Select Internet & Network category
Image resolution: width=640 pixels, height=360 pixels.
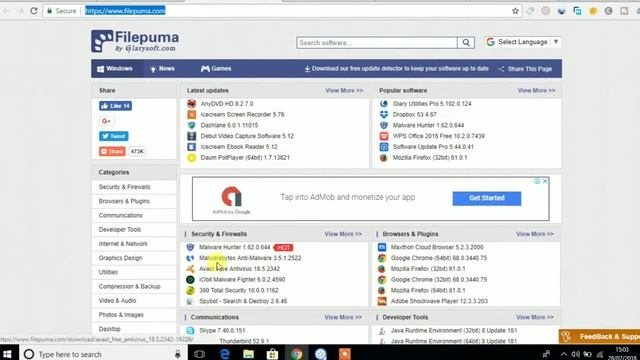[x=123, y=244]
